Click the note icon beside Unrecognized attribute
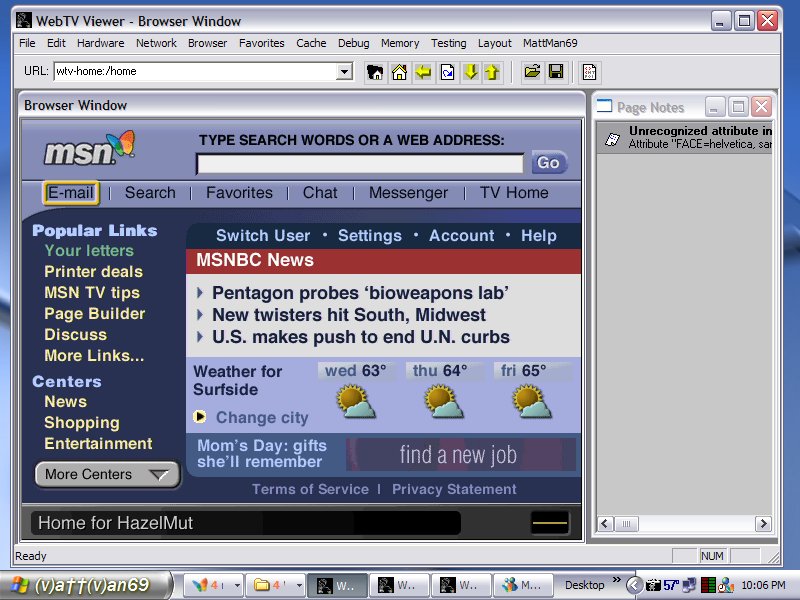This screenshot has width=800, height=600. (612, 139)
